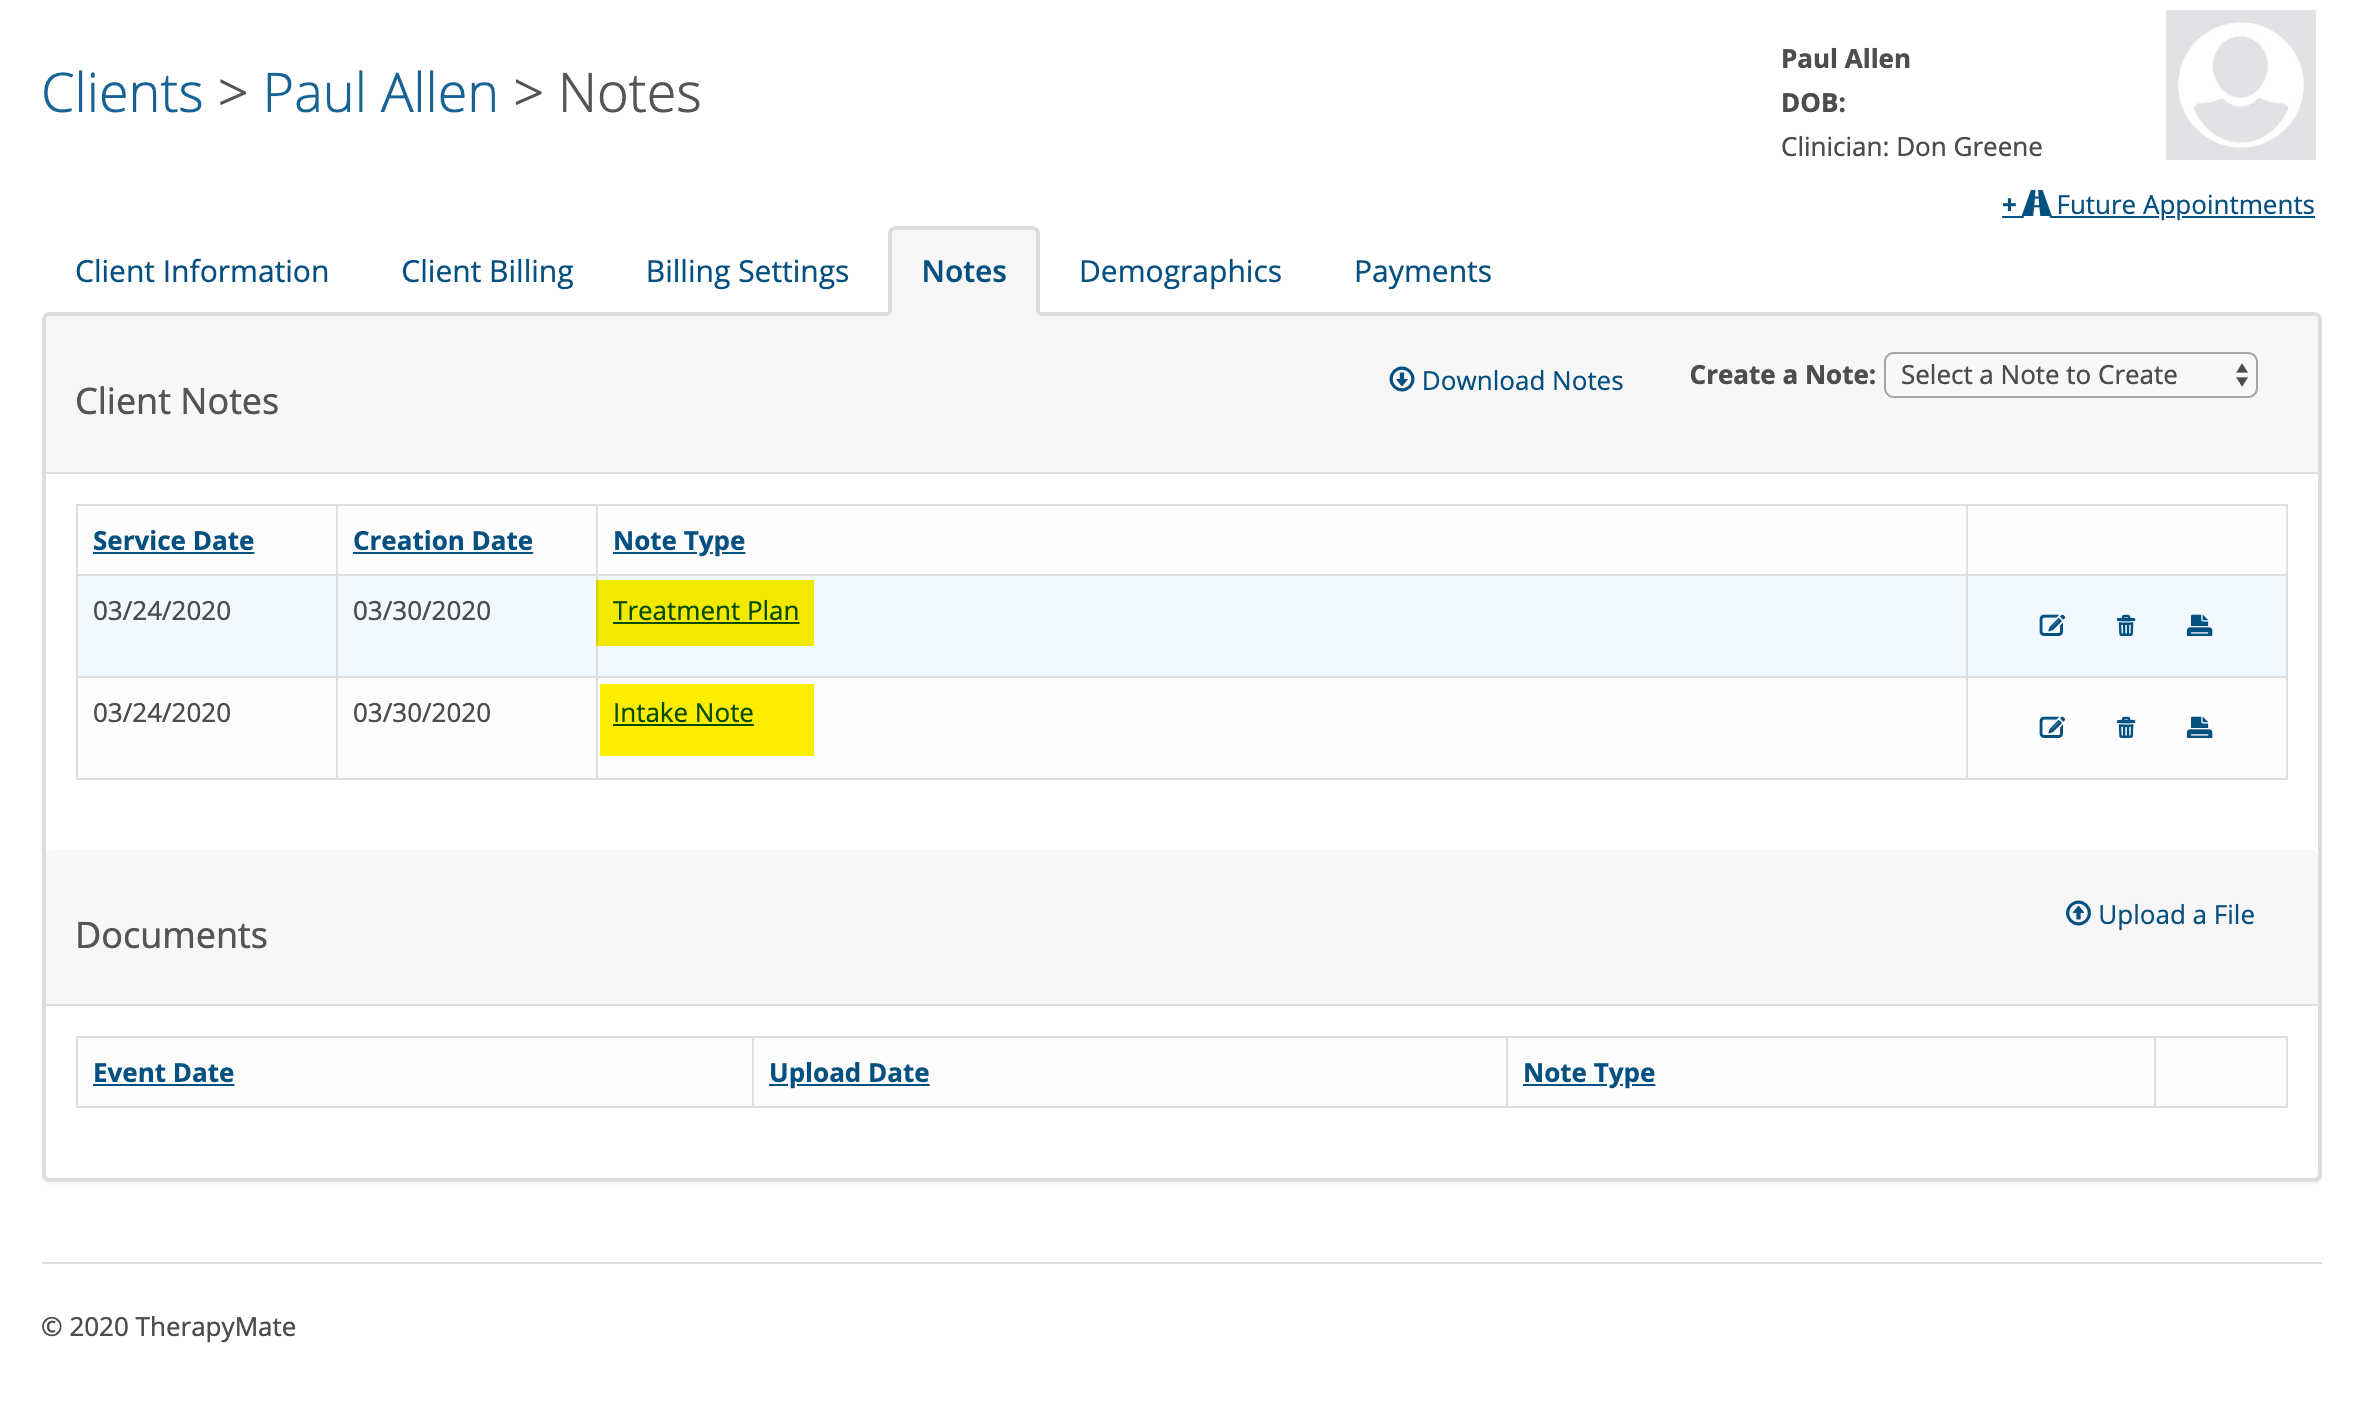The width and height of the screenshot is (2354, 1406).
Task: Click the Download Notes circle arrow icon
Action: [x=1401, y=380]
